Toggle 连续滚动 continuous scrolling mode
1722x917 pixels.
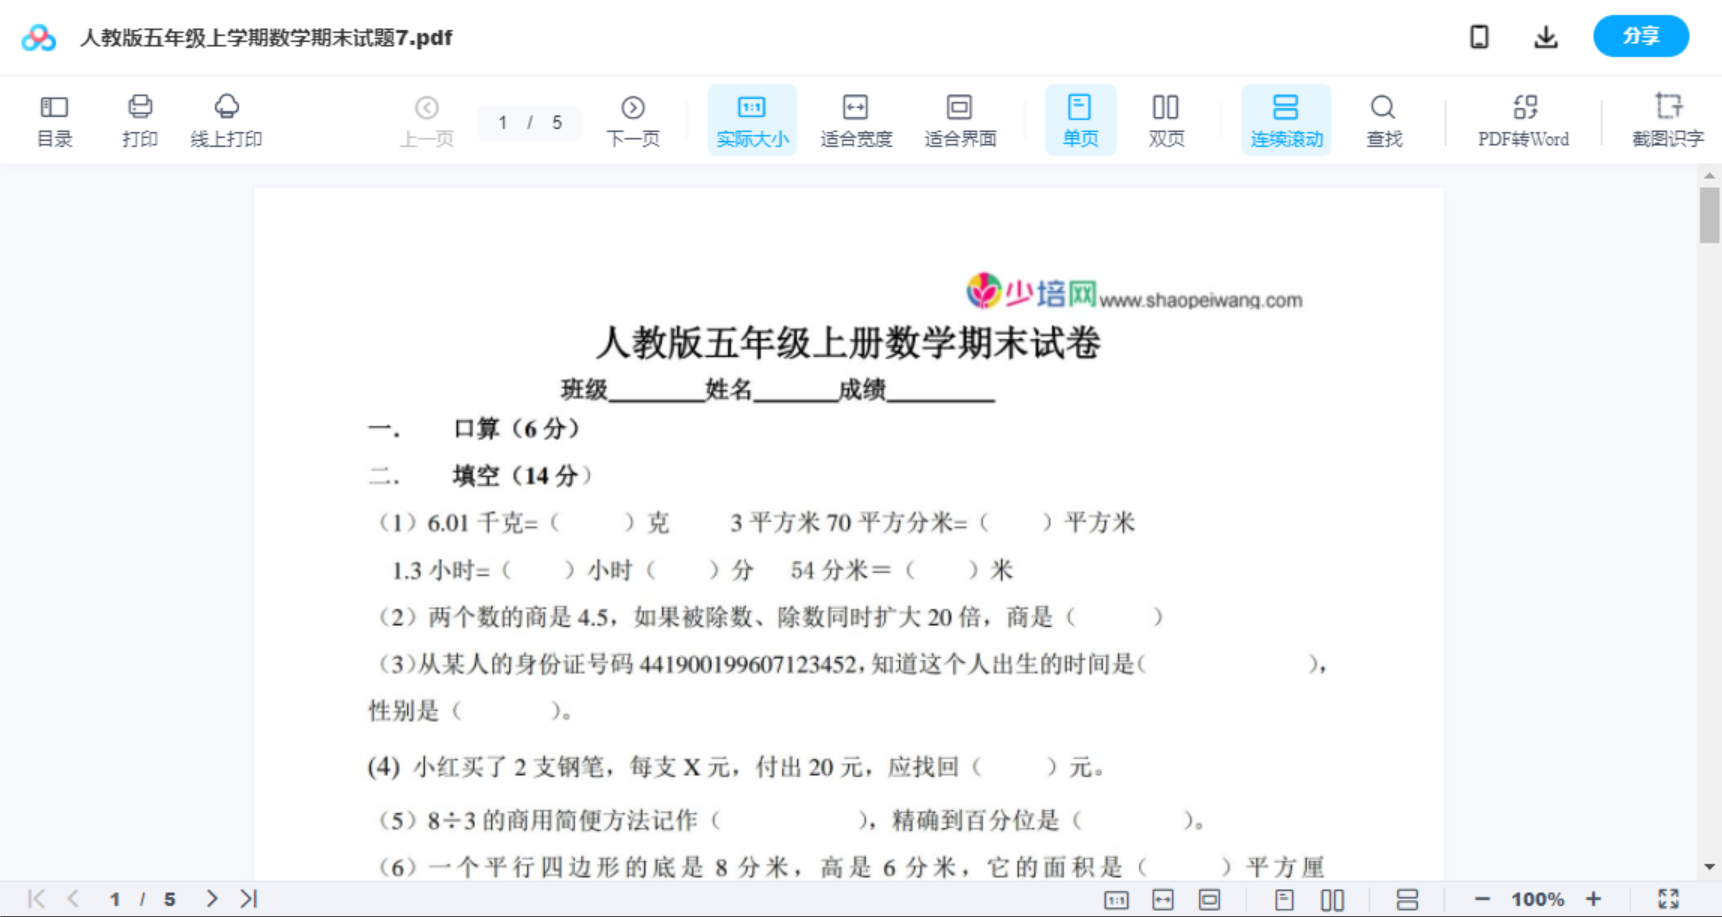pyautogui.click(x=1286, y=119)
